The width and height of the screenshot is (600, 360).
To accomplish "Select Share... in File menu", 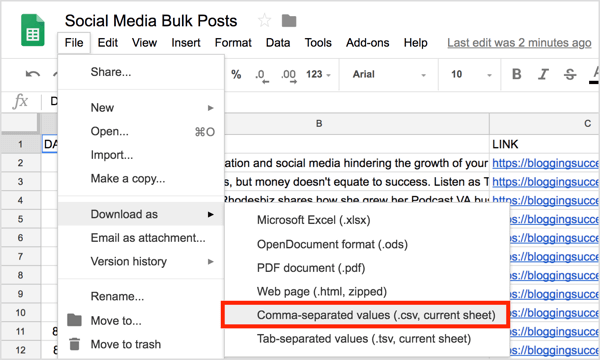I will tap(141, 72).
